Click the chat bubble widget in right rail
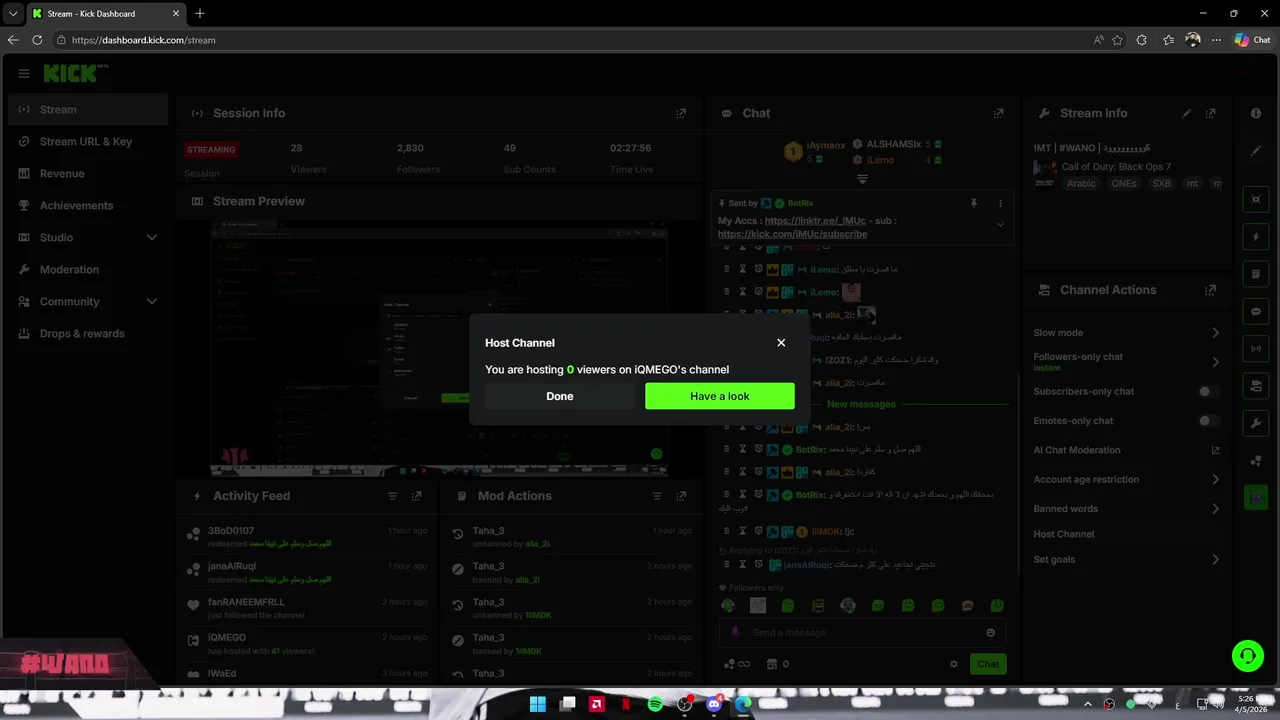The height and width of the screenshot is (720, 1280). (x=1256, y=311)
